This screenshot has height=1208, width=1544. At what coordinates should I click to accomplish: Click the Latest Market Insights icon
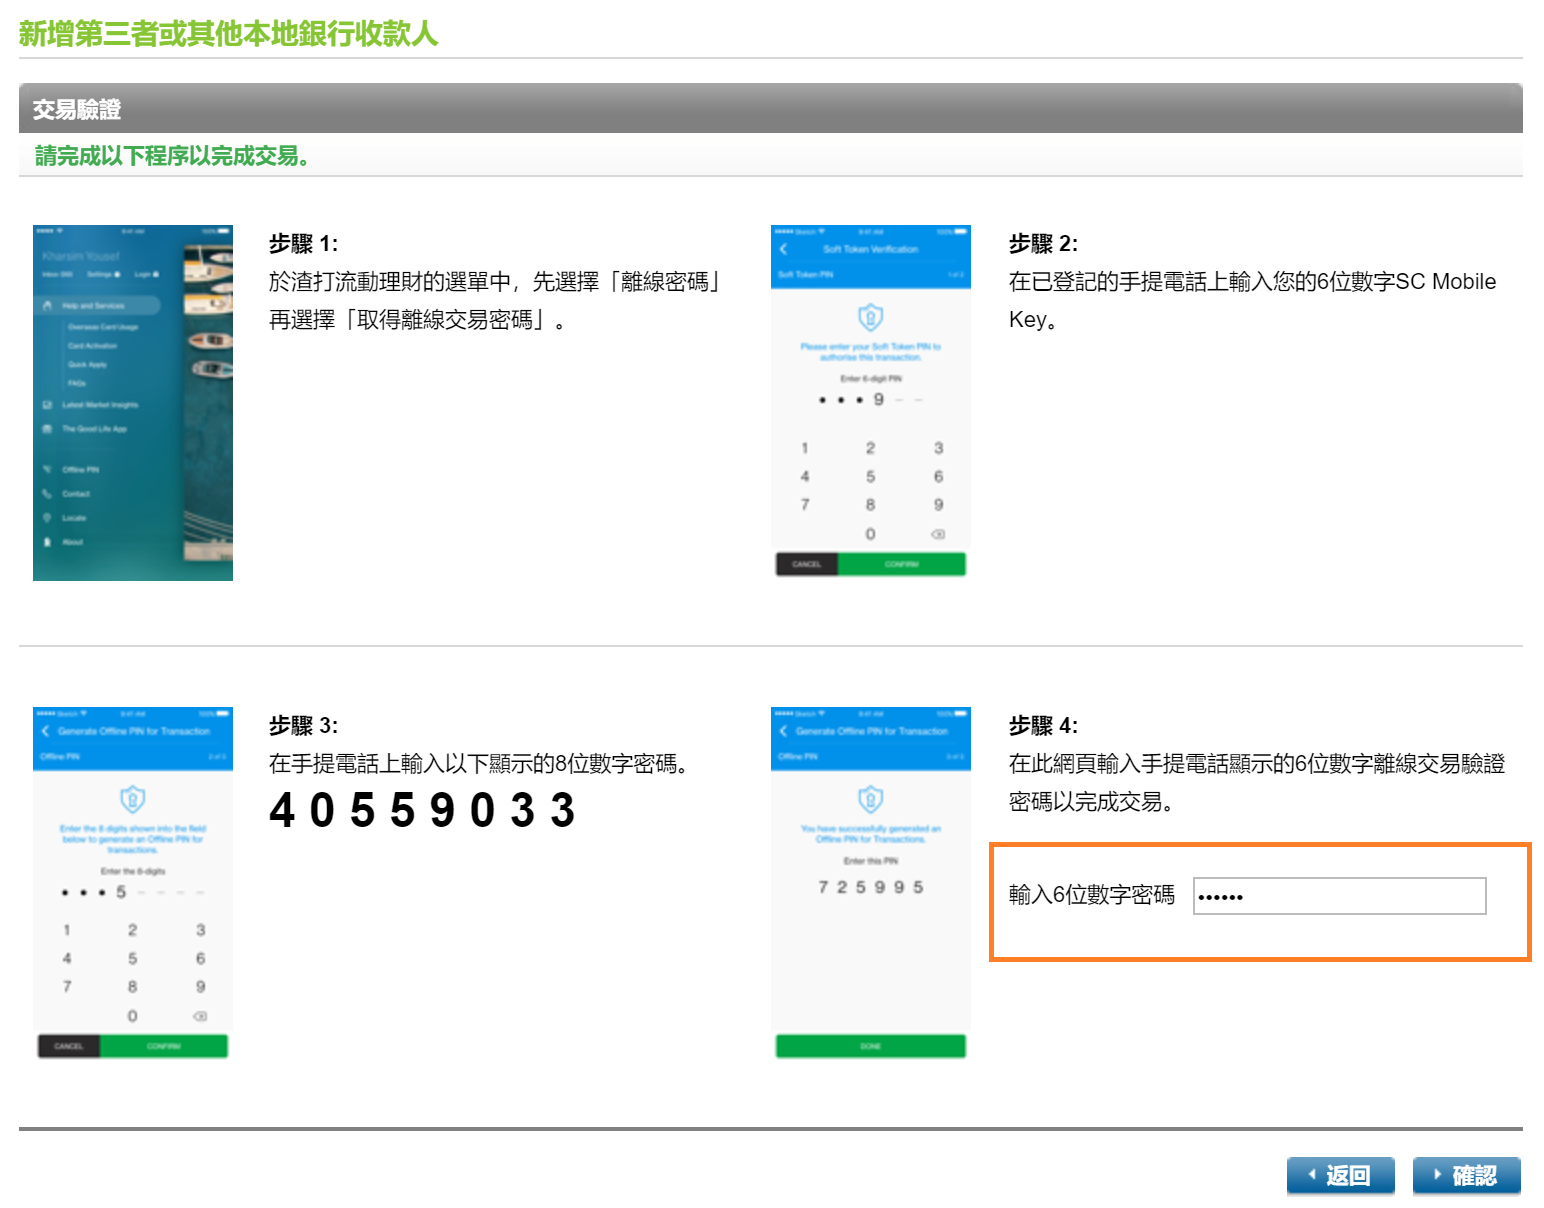[x=47, y=405]
